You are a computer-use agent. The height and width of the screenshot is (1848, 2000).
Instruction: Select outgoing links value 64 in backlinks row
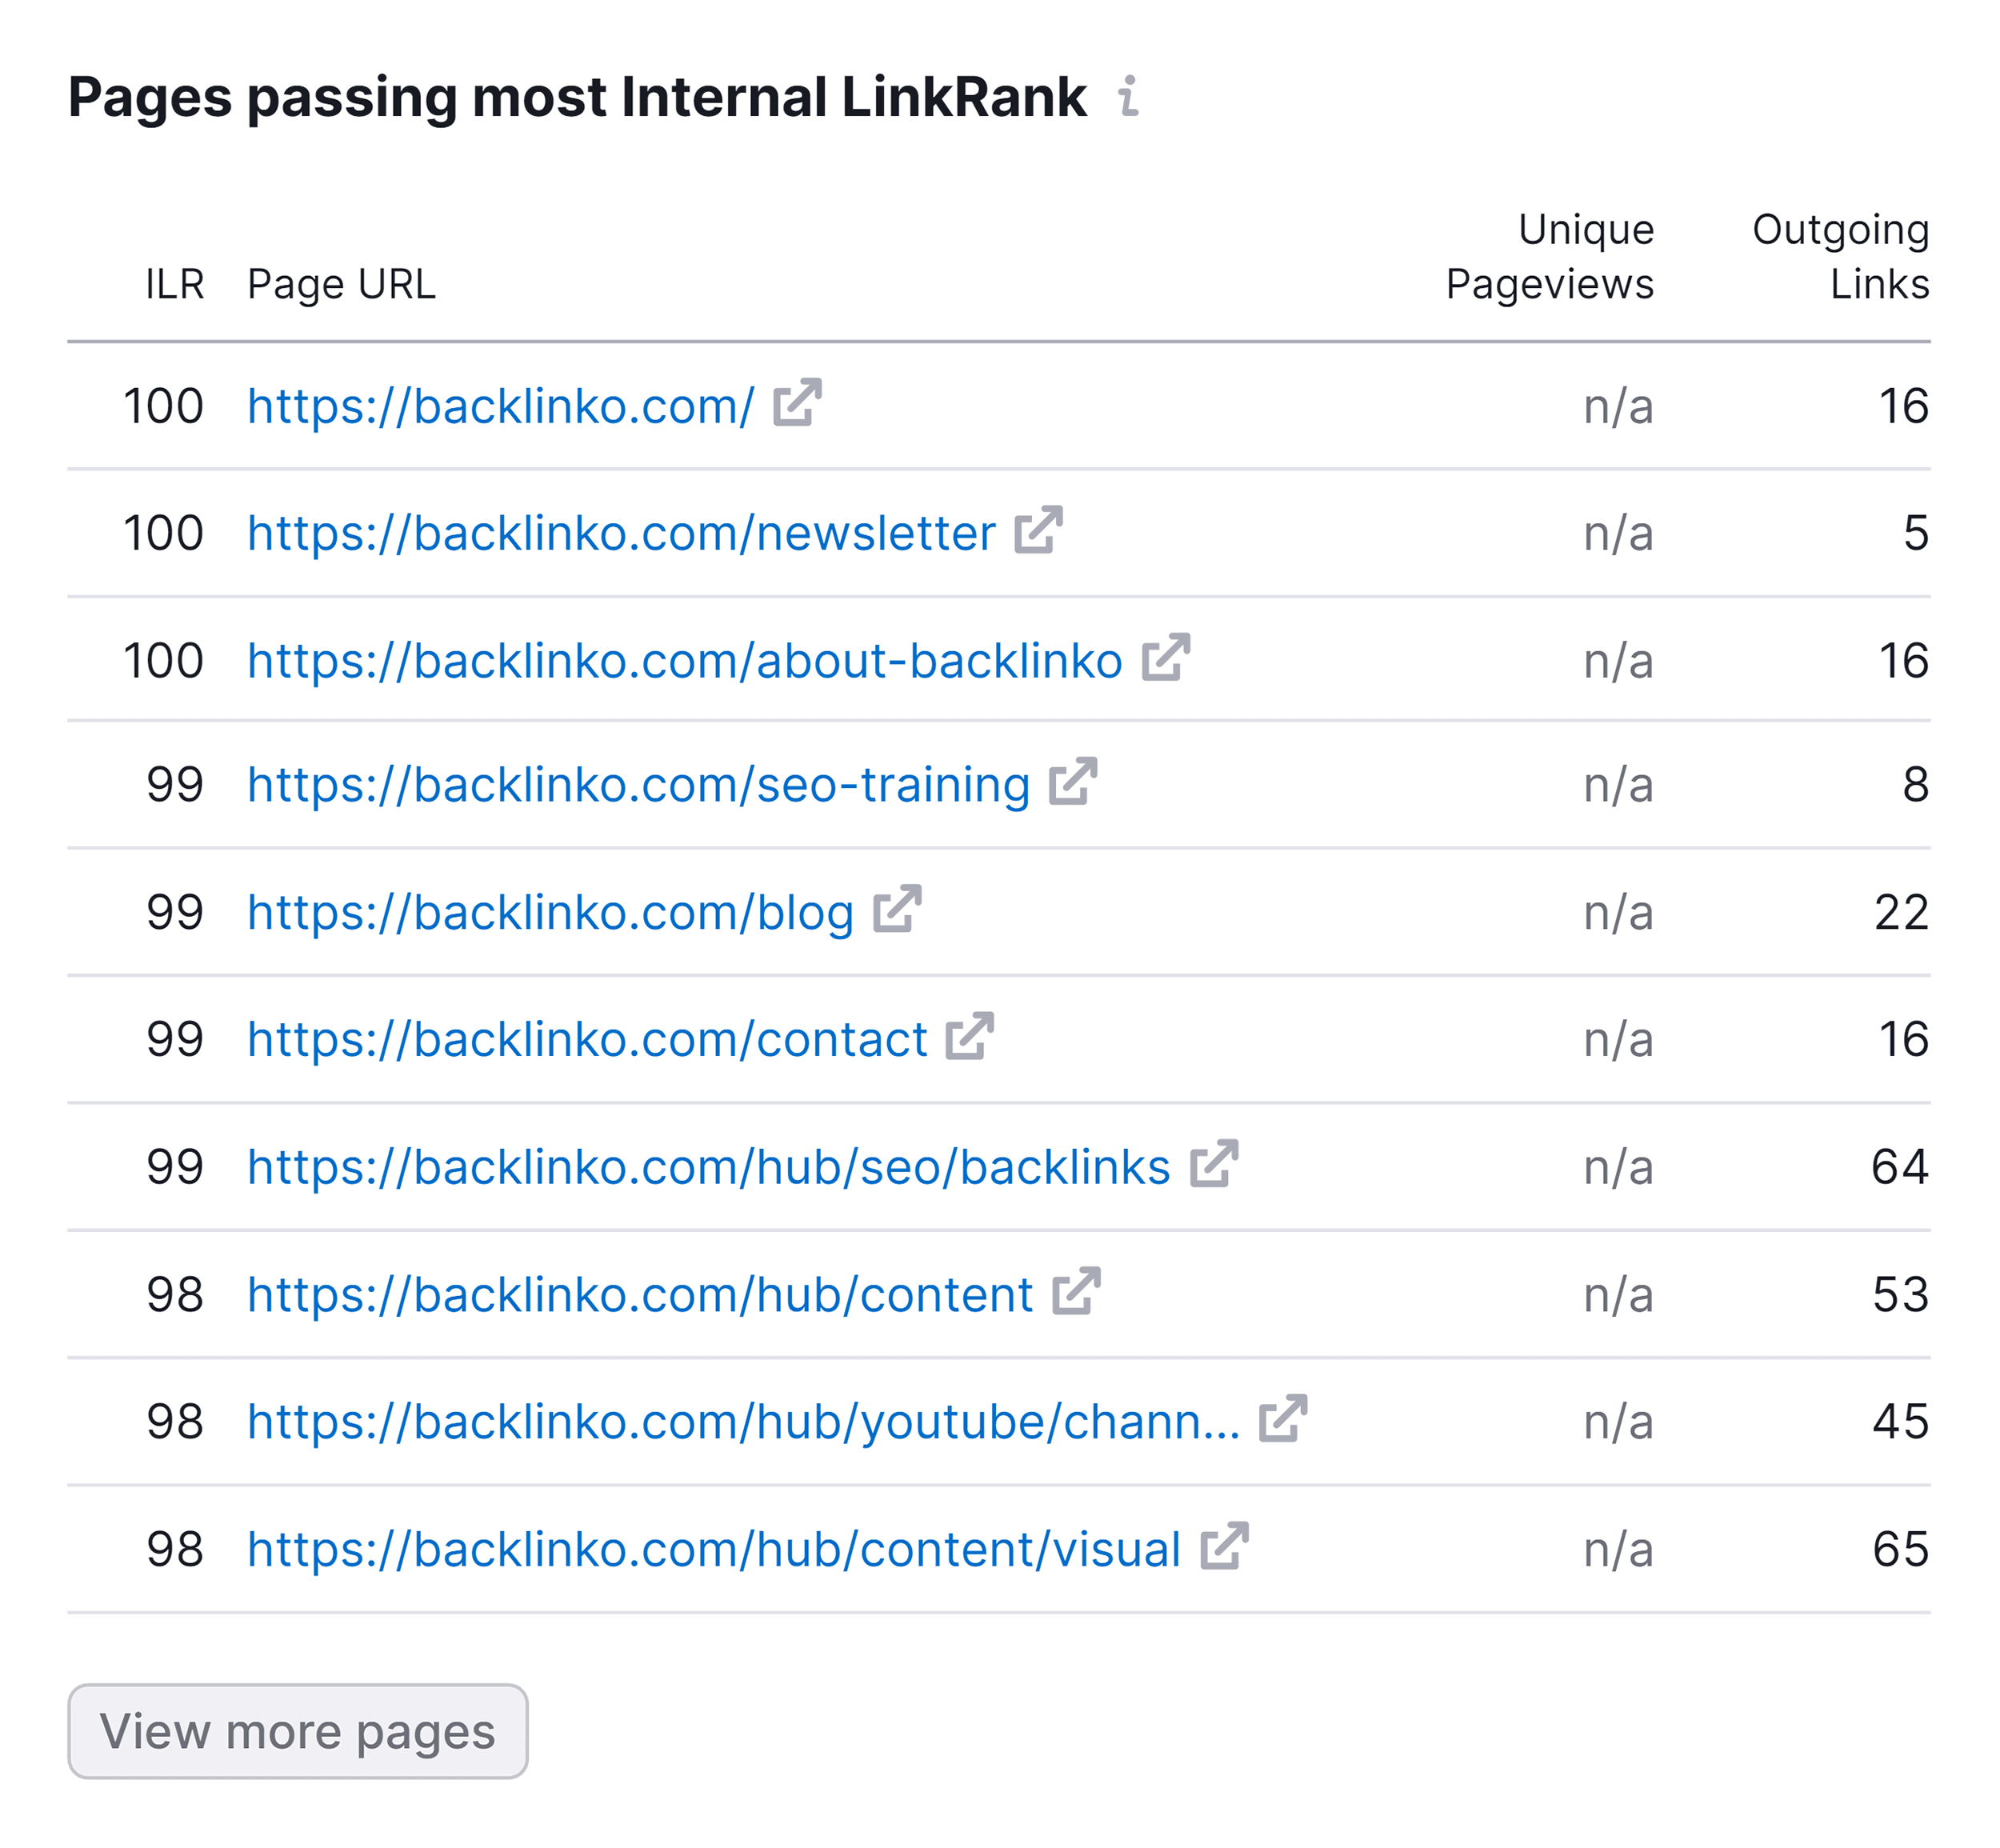1900,1167
